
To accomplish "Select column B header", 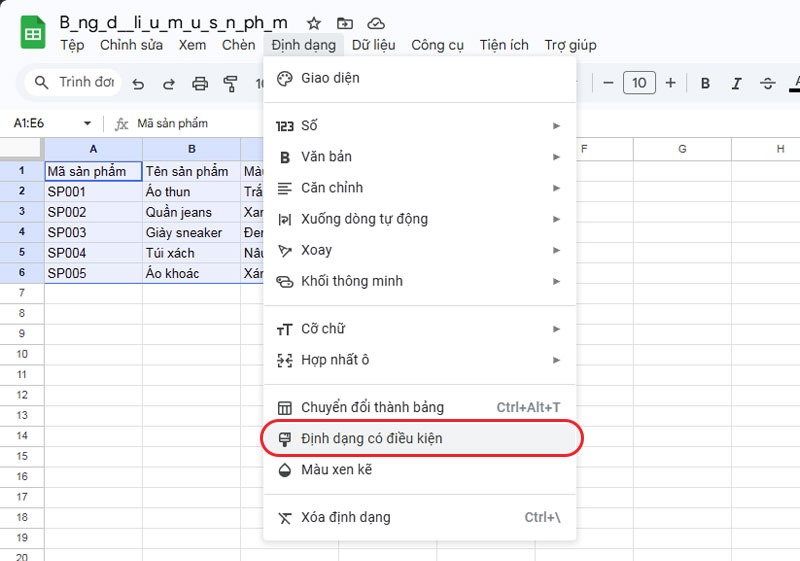I will (x=192, y=149).
